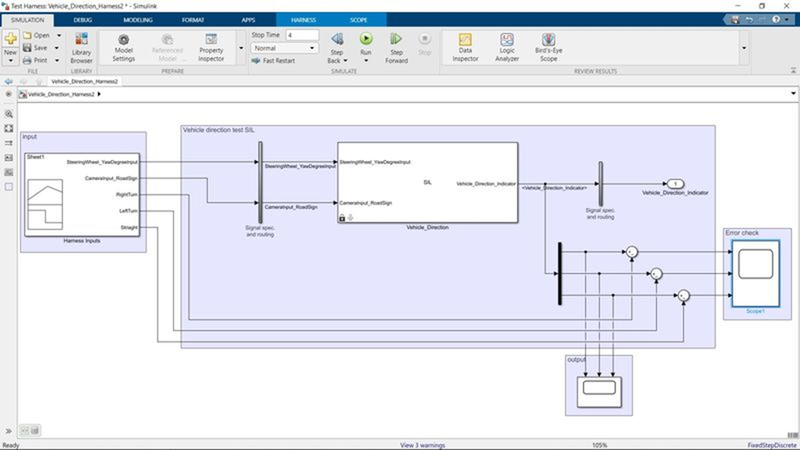Switch to the Harness tab
The width and height of the screenshot is (800, 450).
[x=303, y=20]
